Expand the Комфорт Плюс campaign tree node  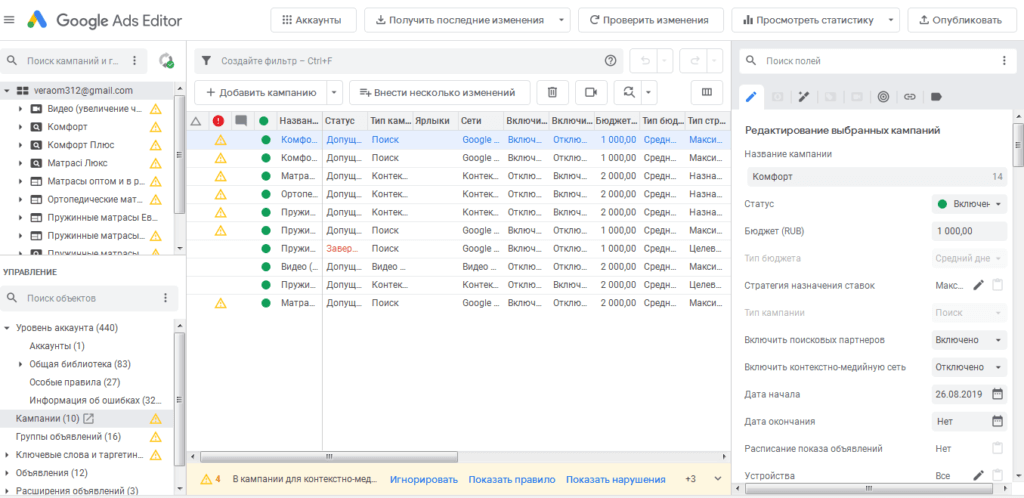coord(21,145)
